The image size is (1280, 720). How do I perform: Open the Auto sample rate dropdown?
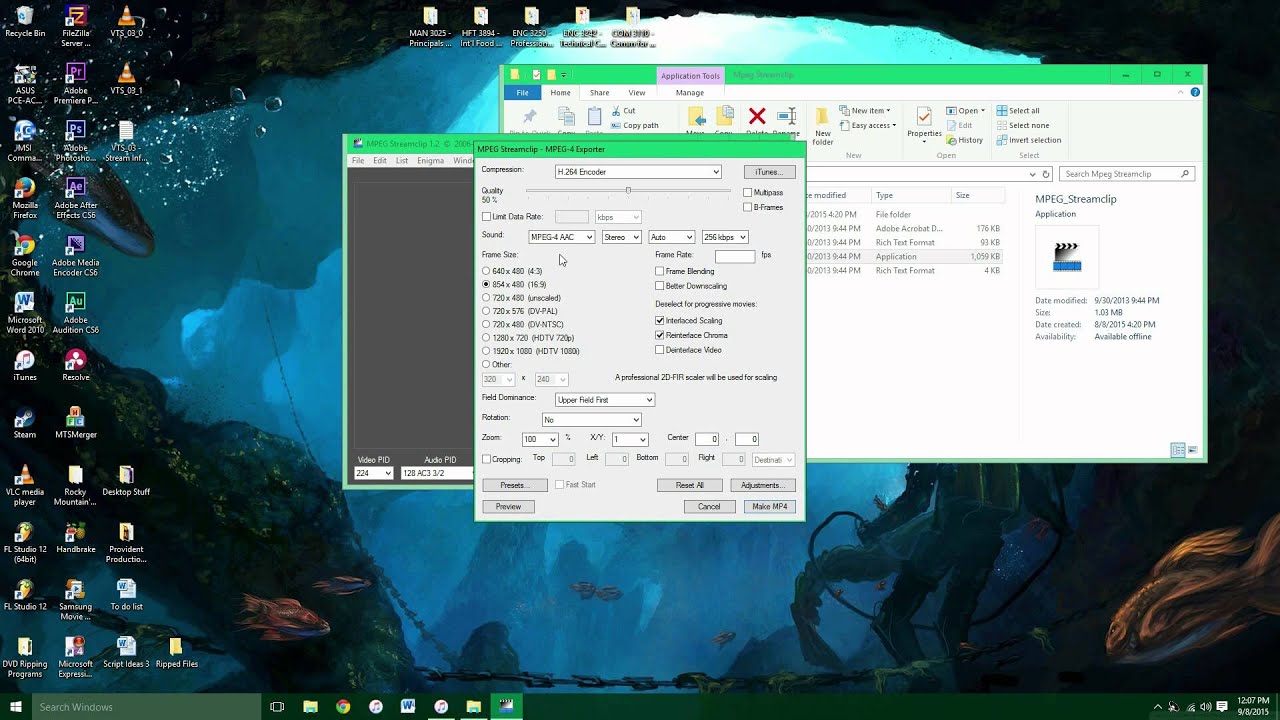[671, 237]
